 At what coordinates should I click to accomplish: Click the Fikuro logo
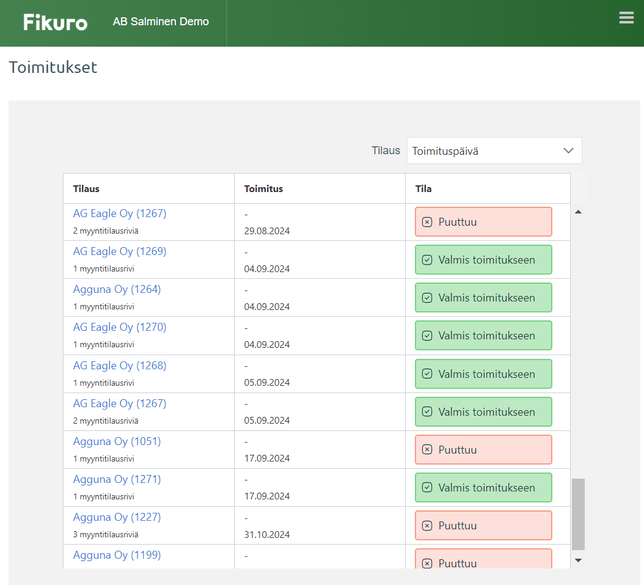[55, 22]
